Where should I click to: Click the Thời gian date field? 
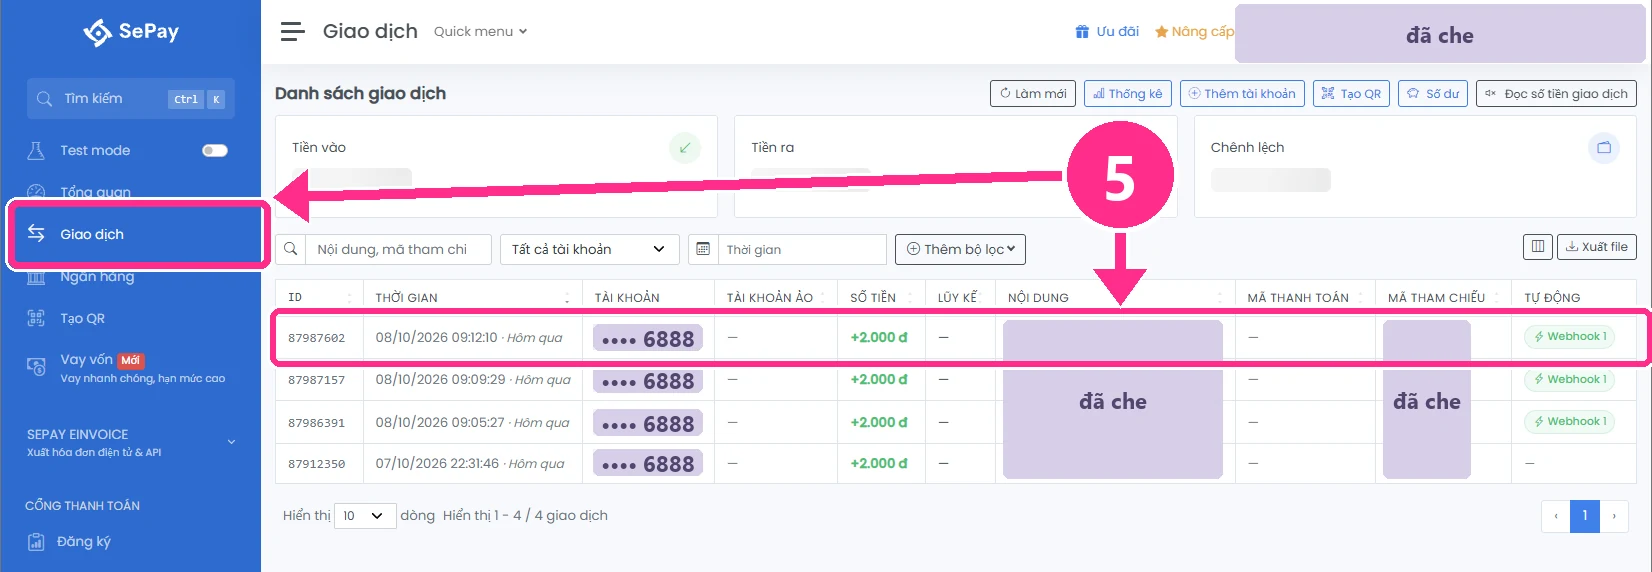802,249
